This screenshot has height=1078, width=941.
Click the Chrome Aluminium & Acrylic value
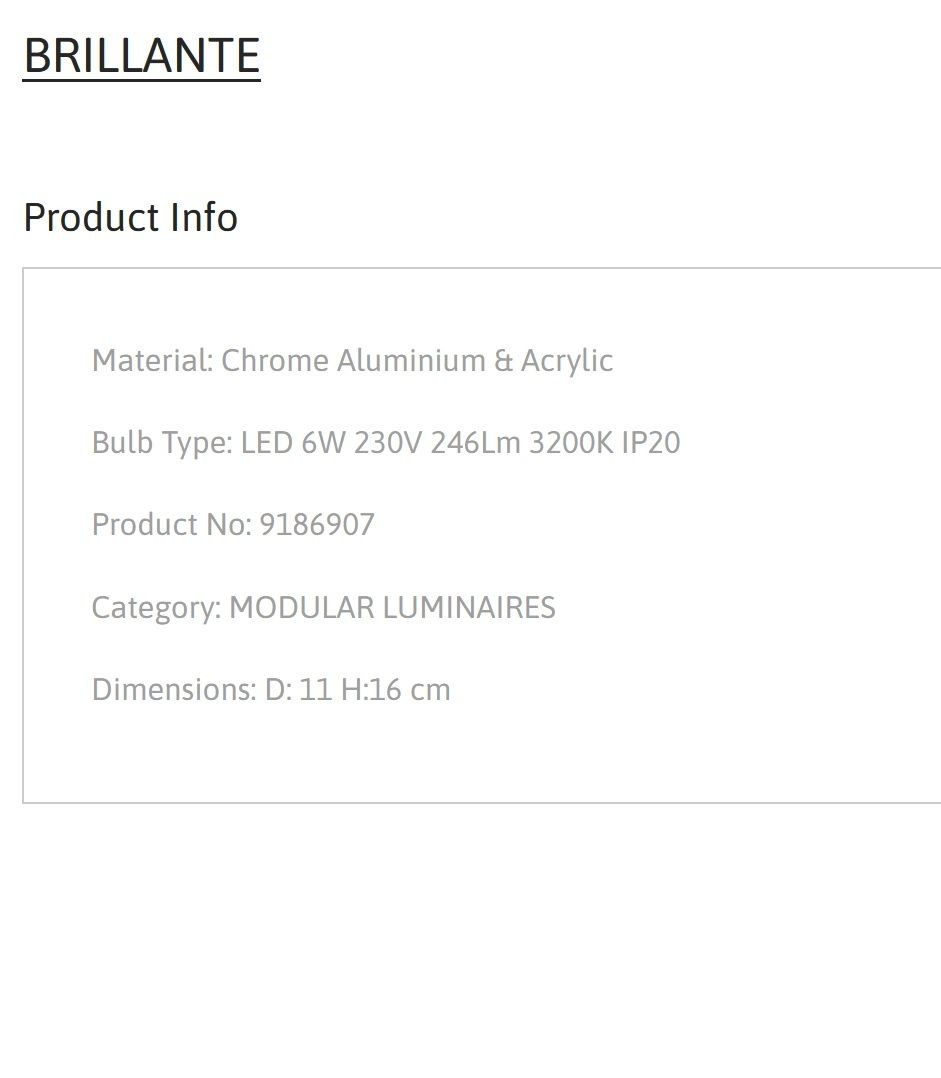tap(417, 360)
